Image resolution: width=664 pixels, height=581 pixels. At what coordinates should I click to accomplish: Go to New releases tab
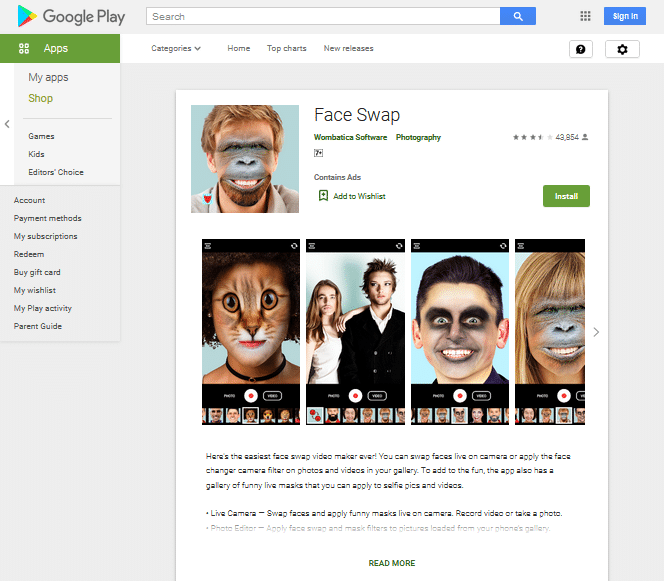(348, 48)
